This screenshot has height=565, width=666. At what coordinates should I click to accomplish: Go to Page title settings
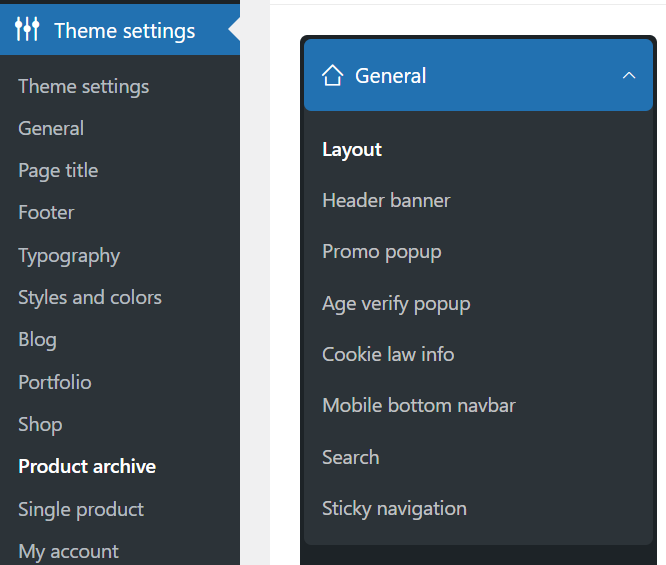click(58, 170)
